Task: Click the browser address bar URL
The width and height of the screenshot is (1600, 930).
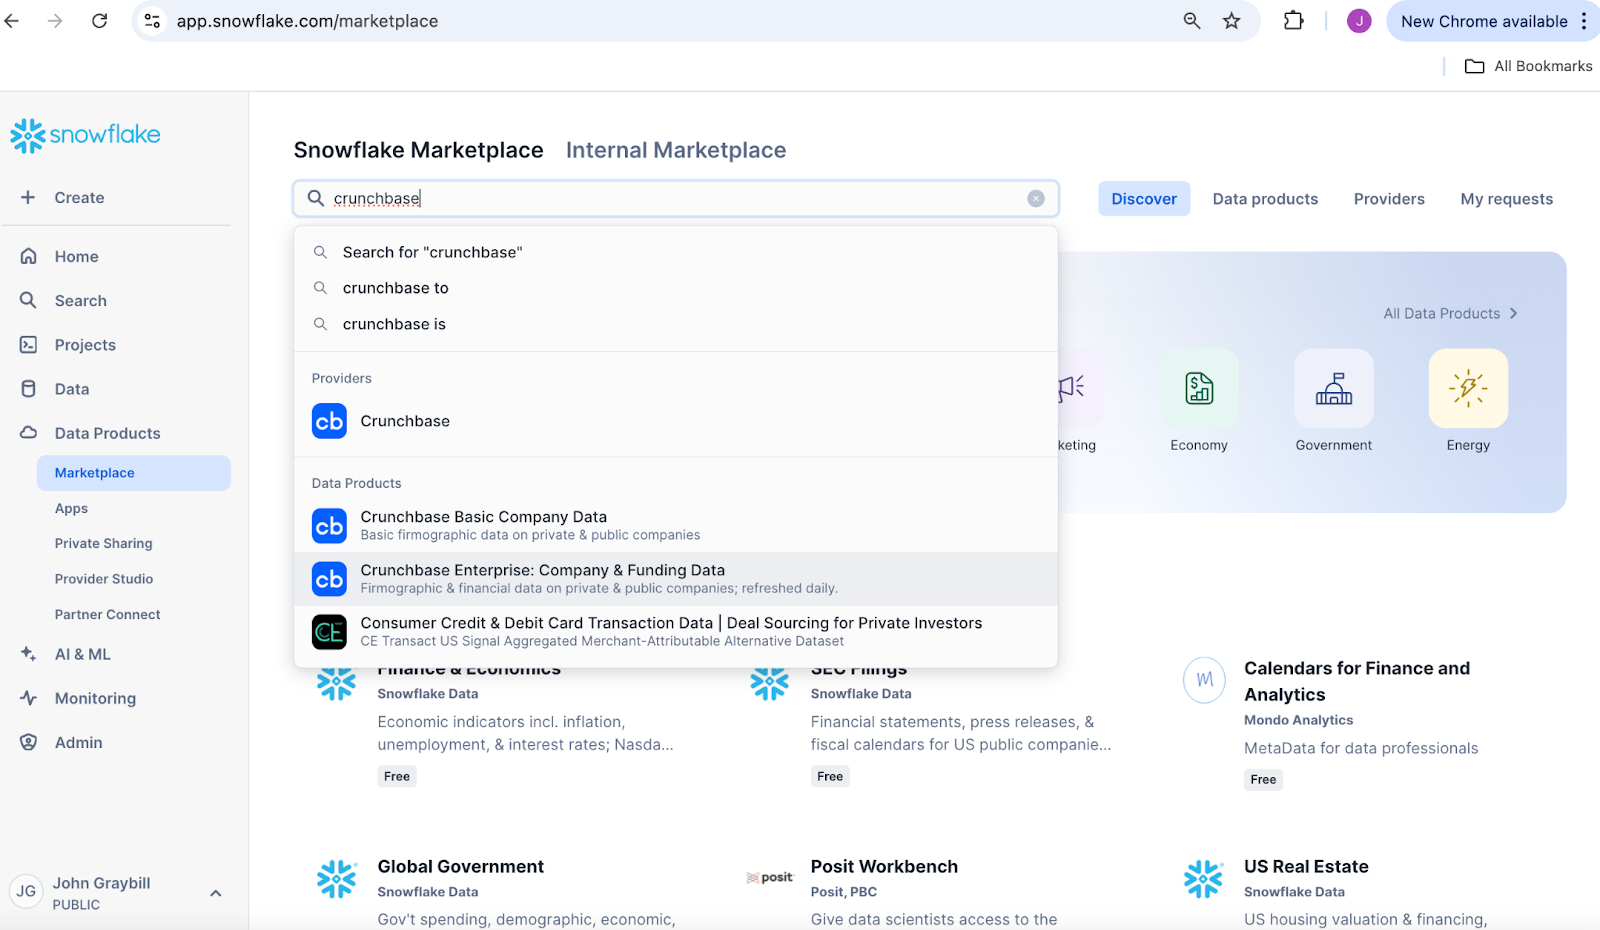Action: [307, 21]
